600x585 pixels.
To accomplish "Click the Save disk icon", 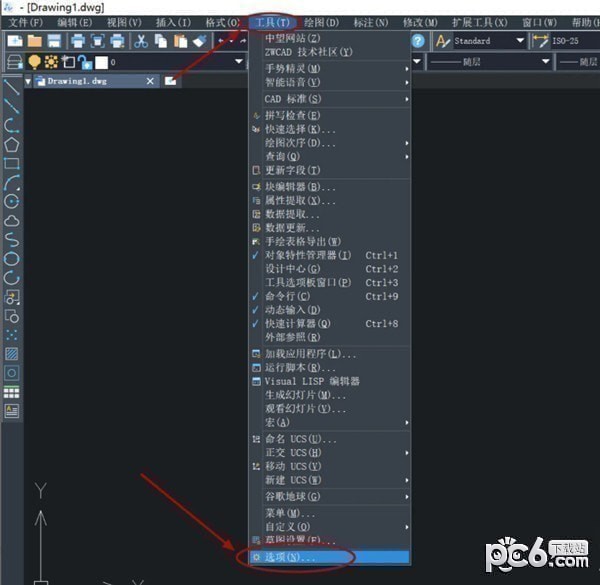I will pos(54,41).
